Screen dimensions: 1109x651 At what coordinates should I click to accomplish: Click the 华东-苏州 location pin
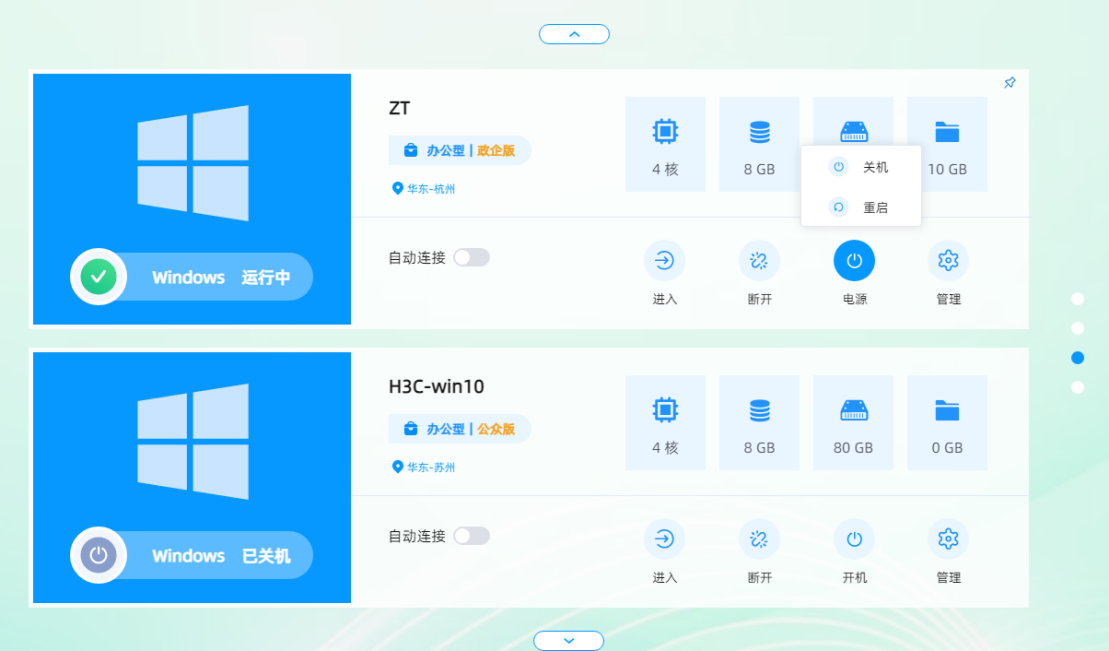pos(397,467)
